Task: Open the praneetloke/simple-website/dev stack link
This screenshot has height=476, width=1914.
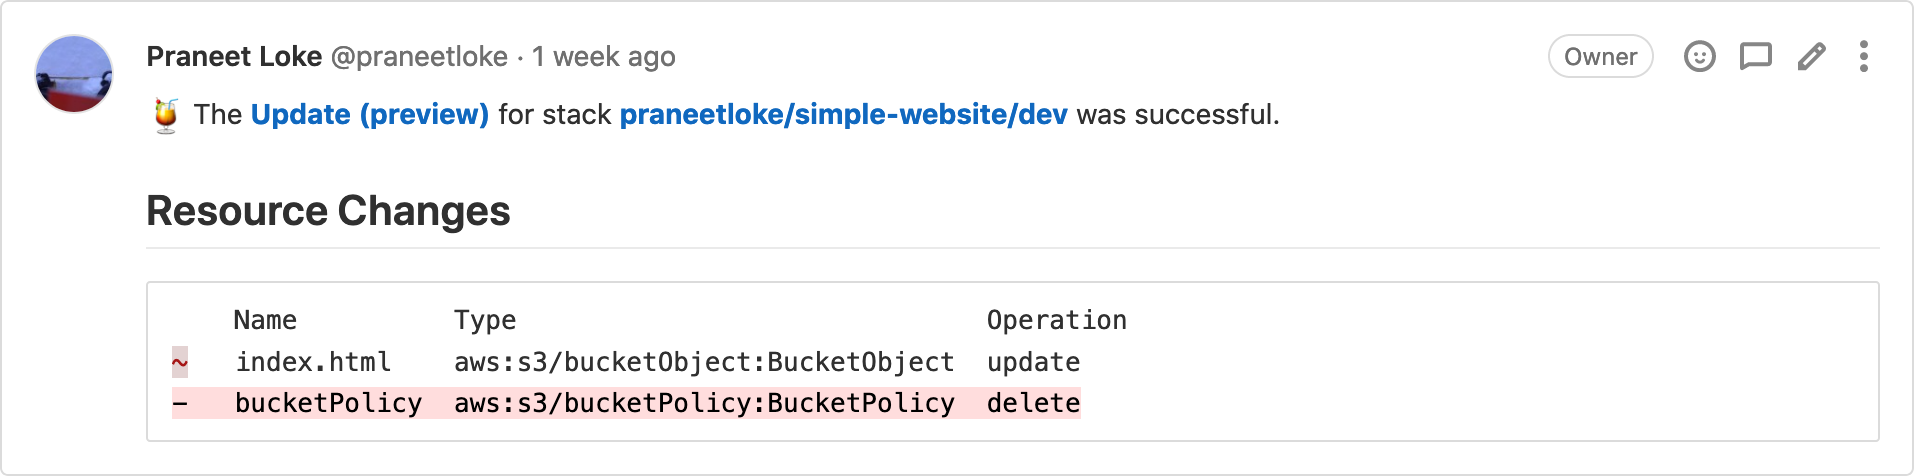Action: pyautogui.click(x=843, y=115)
